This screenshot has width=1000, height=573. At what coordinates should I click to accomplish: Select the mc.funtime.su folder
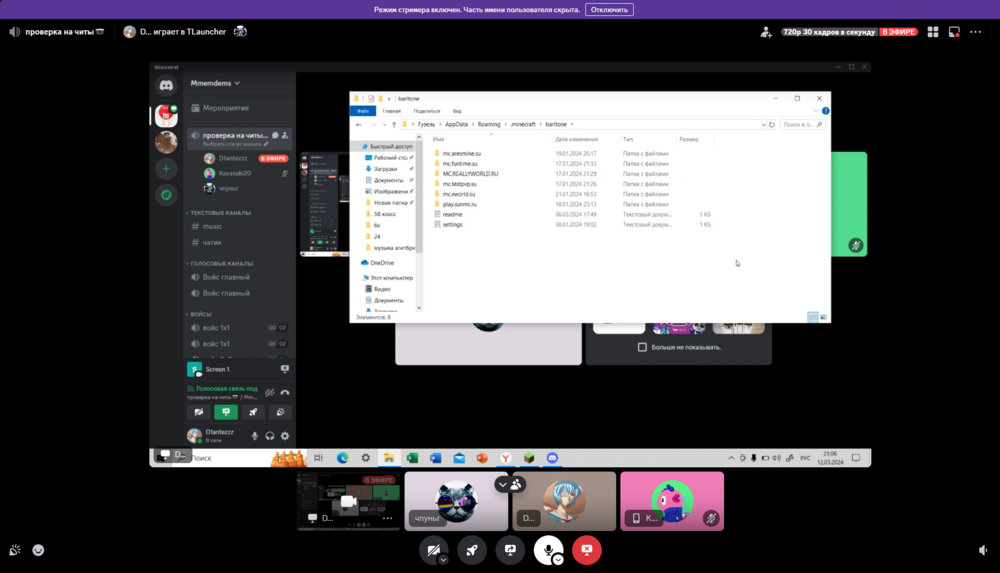click(x=460, y=163)
